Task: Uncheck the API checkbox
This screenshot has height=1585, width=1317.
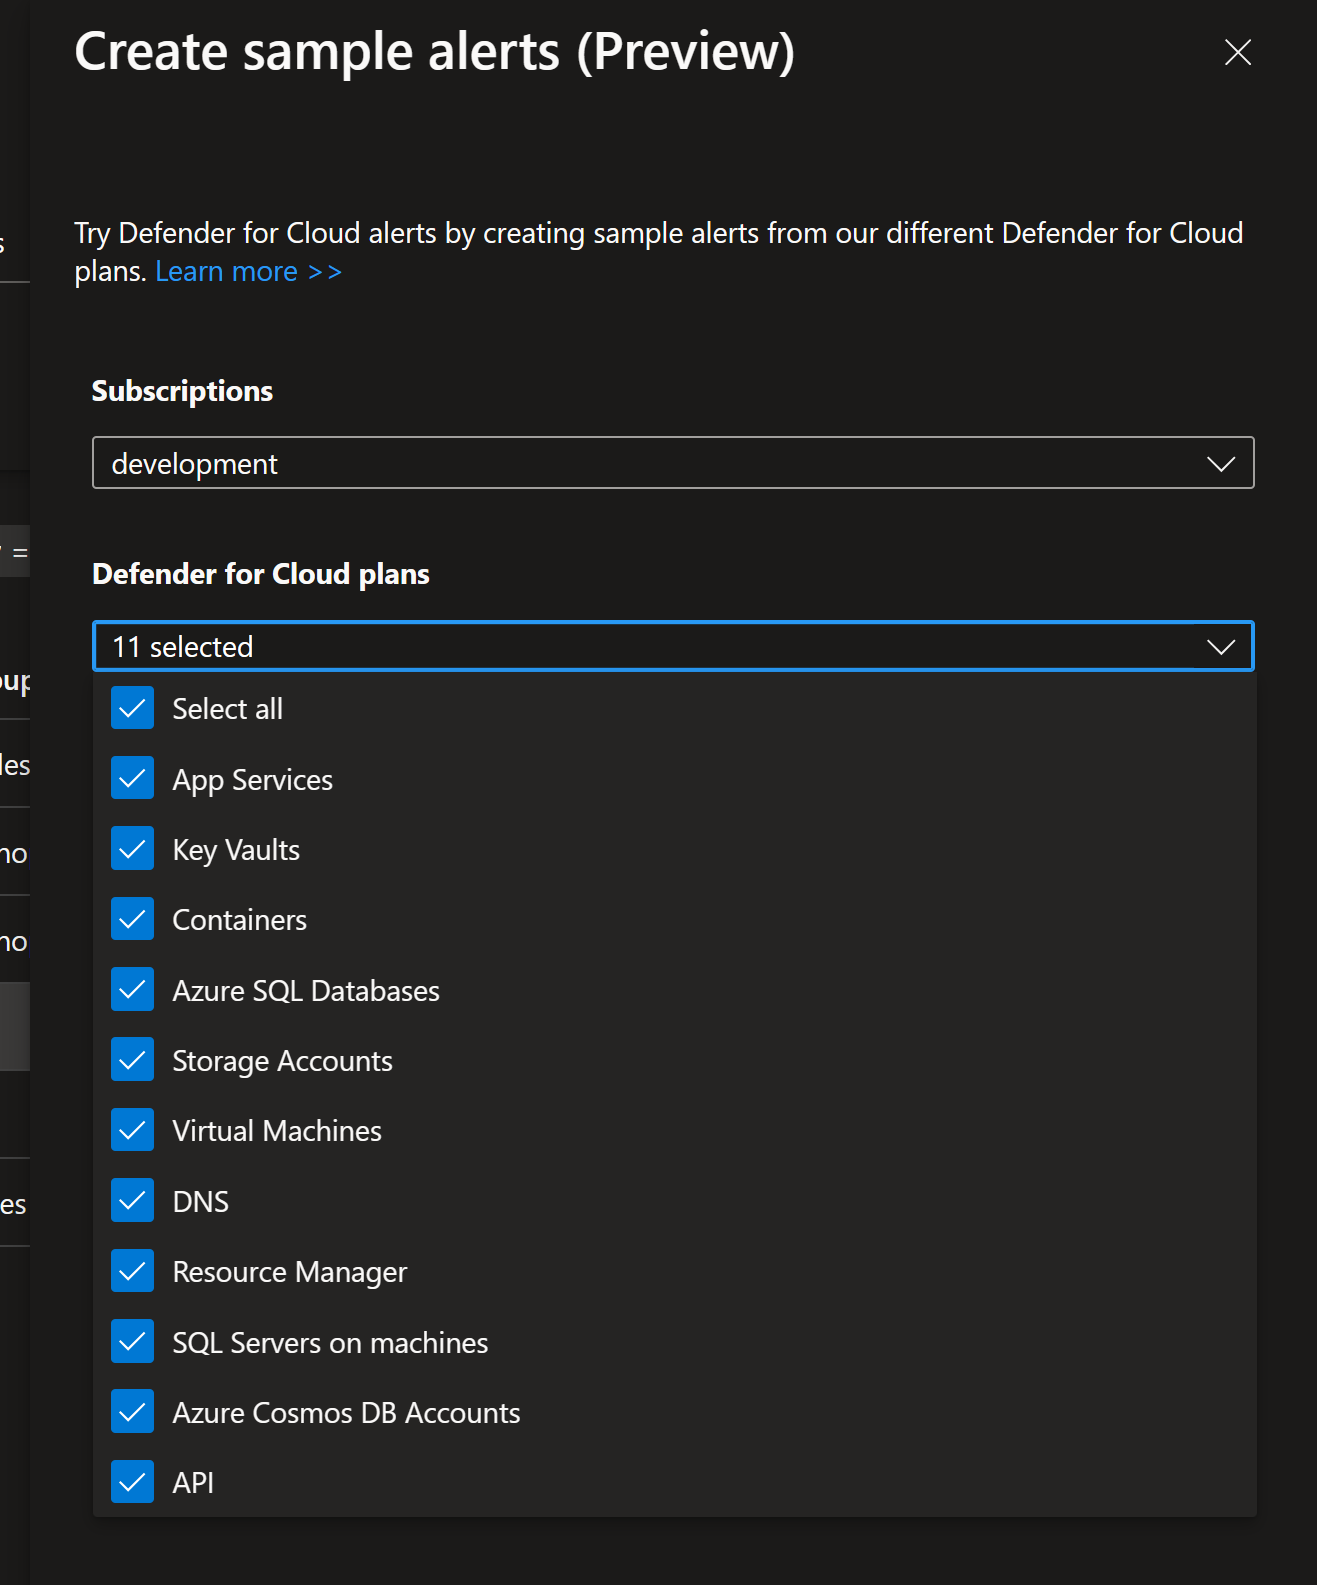Action: point(132,1483)
